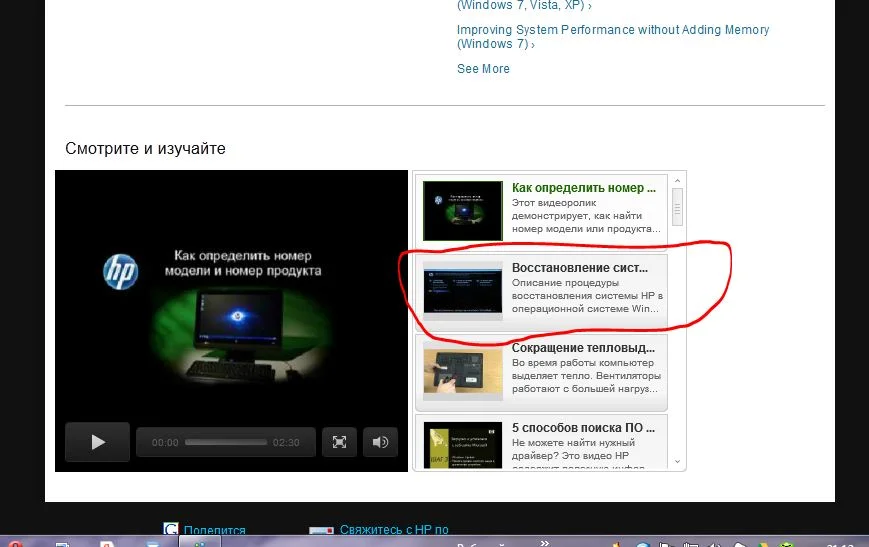
Task: Mute the video with the speaker icon
Action: pos(380,442)
